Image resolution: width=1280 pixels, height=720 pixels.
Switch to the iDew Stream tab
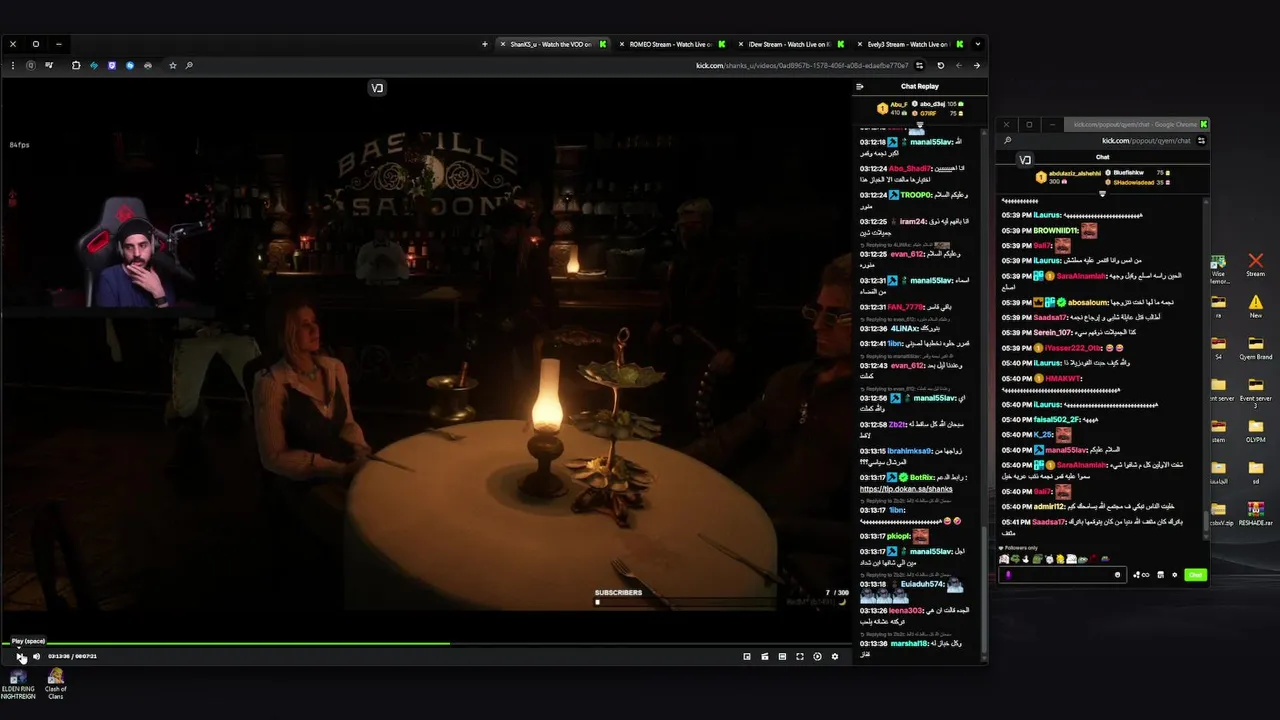790,44
